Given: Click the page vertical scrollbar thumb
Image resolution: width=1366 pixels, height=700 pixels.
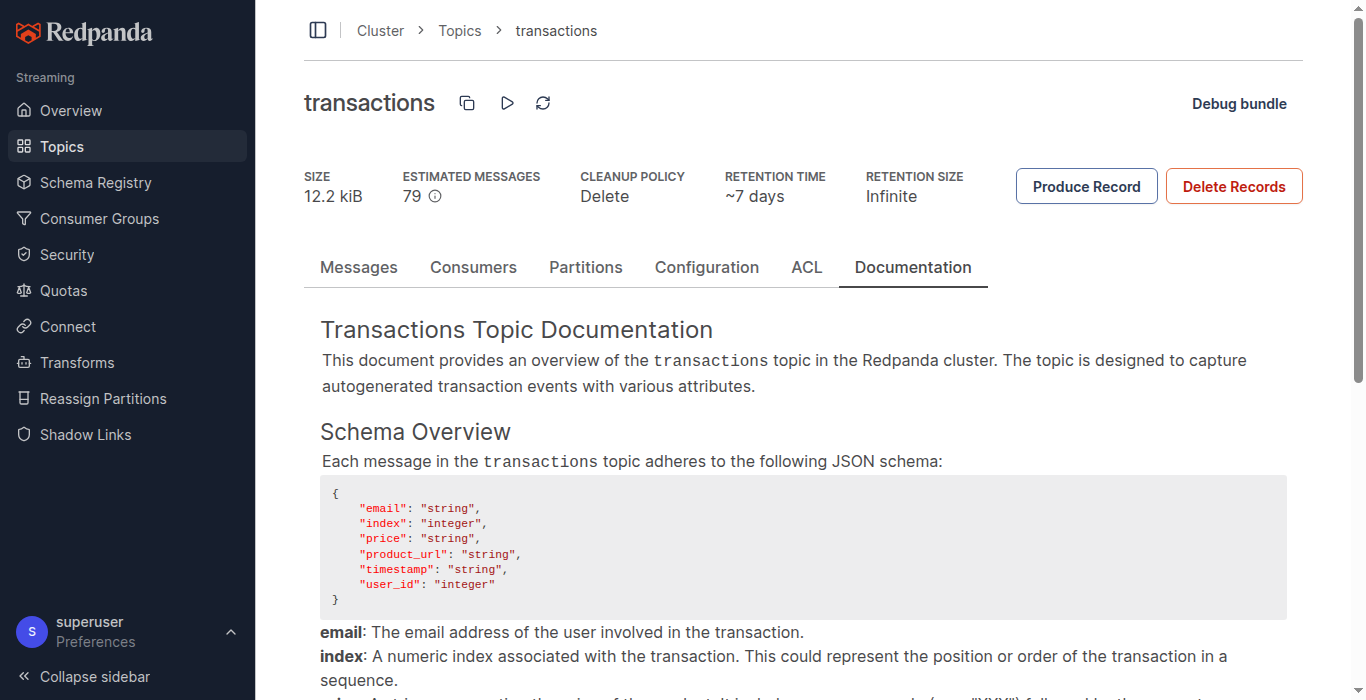Looking at the screenshot, I should click(x=1358, y=200).
